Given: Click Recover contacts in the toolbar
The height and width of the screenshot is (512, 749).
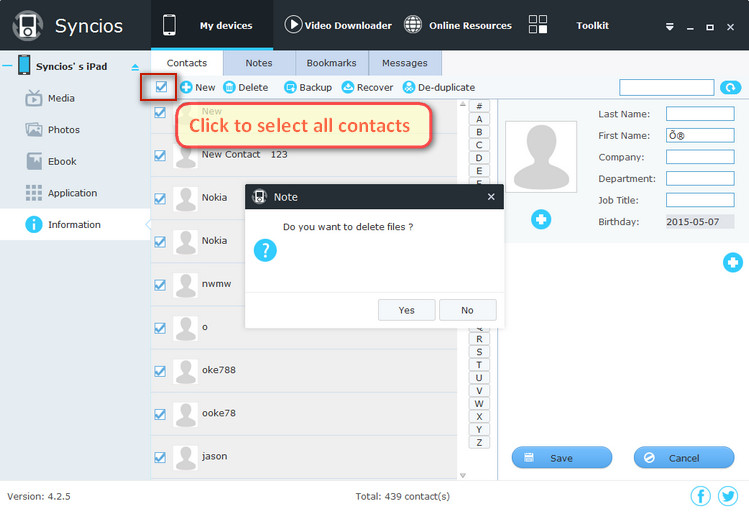Looking at the screenshot, I should (367, 87).
